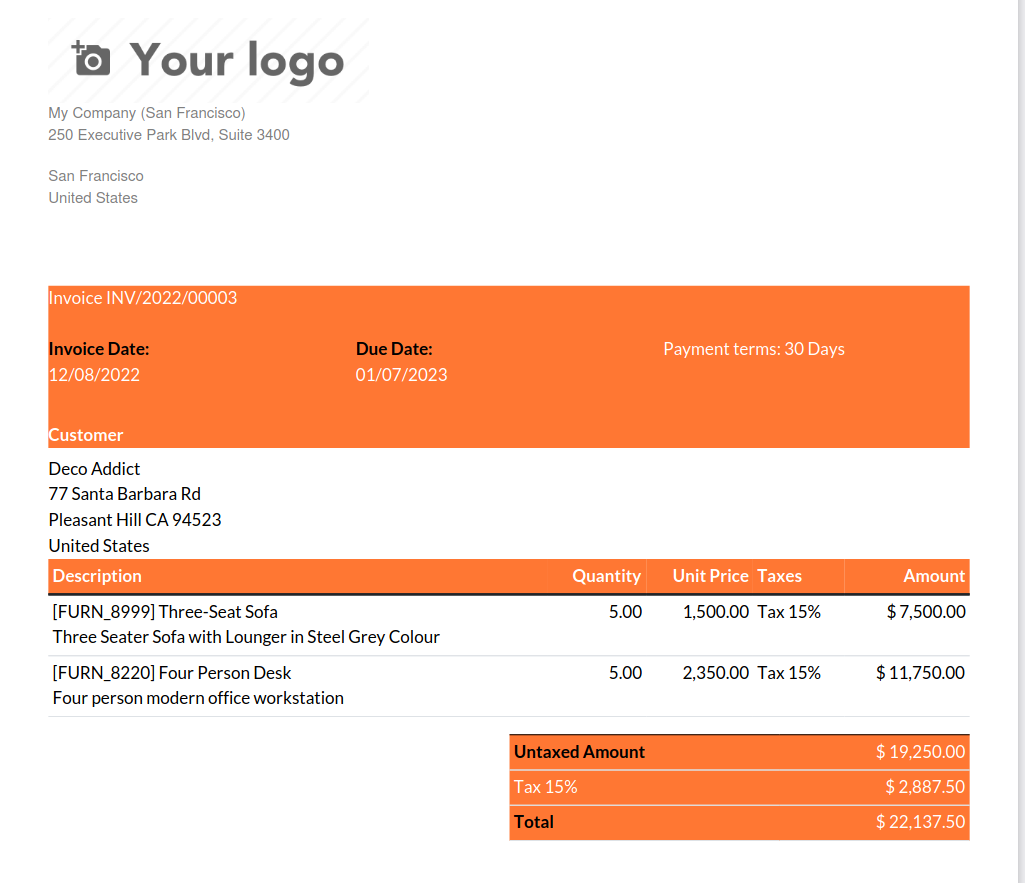Click the due date value 01/07/2023
1025x883 pixels.
[x=401, y=375]
